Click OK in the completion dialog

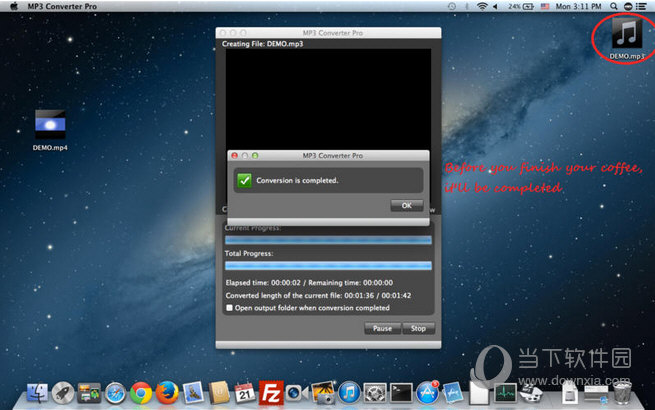[x=406, y=205]
